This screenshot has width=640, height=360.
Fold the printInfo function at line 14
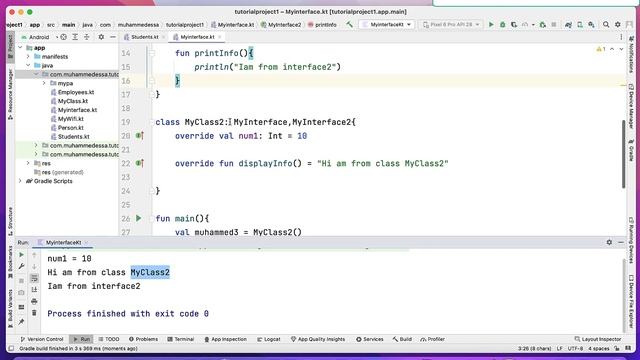point(152,53)
